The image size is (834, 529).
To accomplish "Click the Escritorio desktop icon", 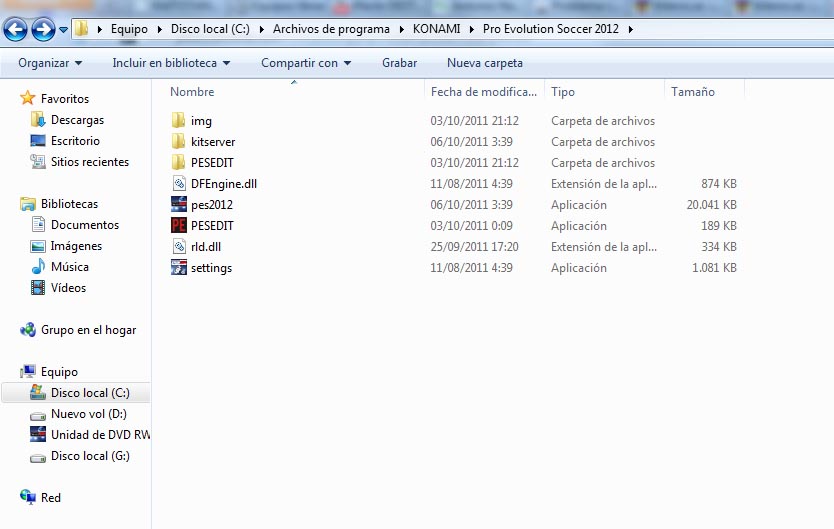I will point(38,140).
